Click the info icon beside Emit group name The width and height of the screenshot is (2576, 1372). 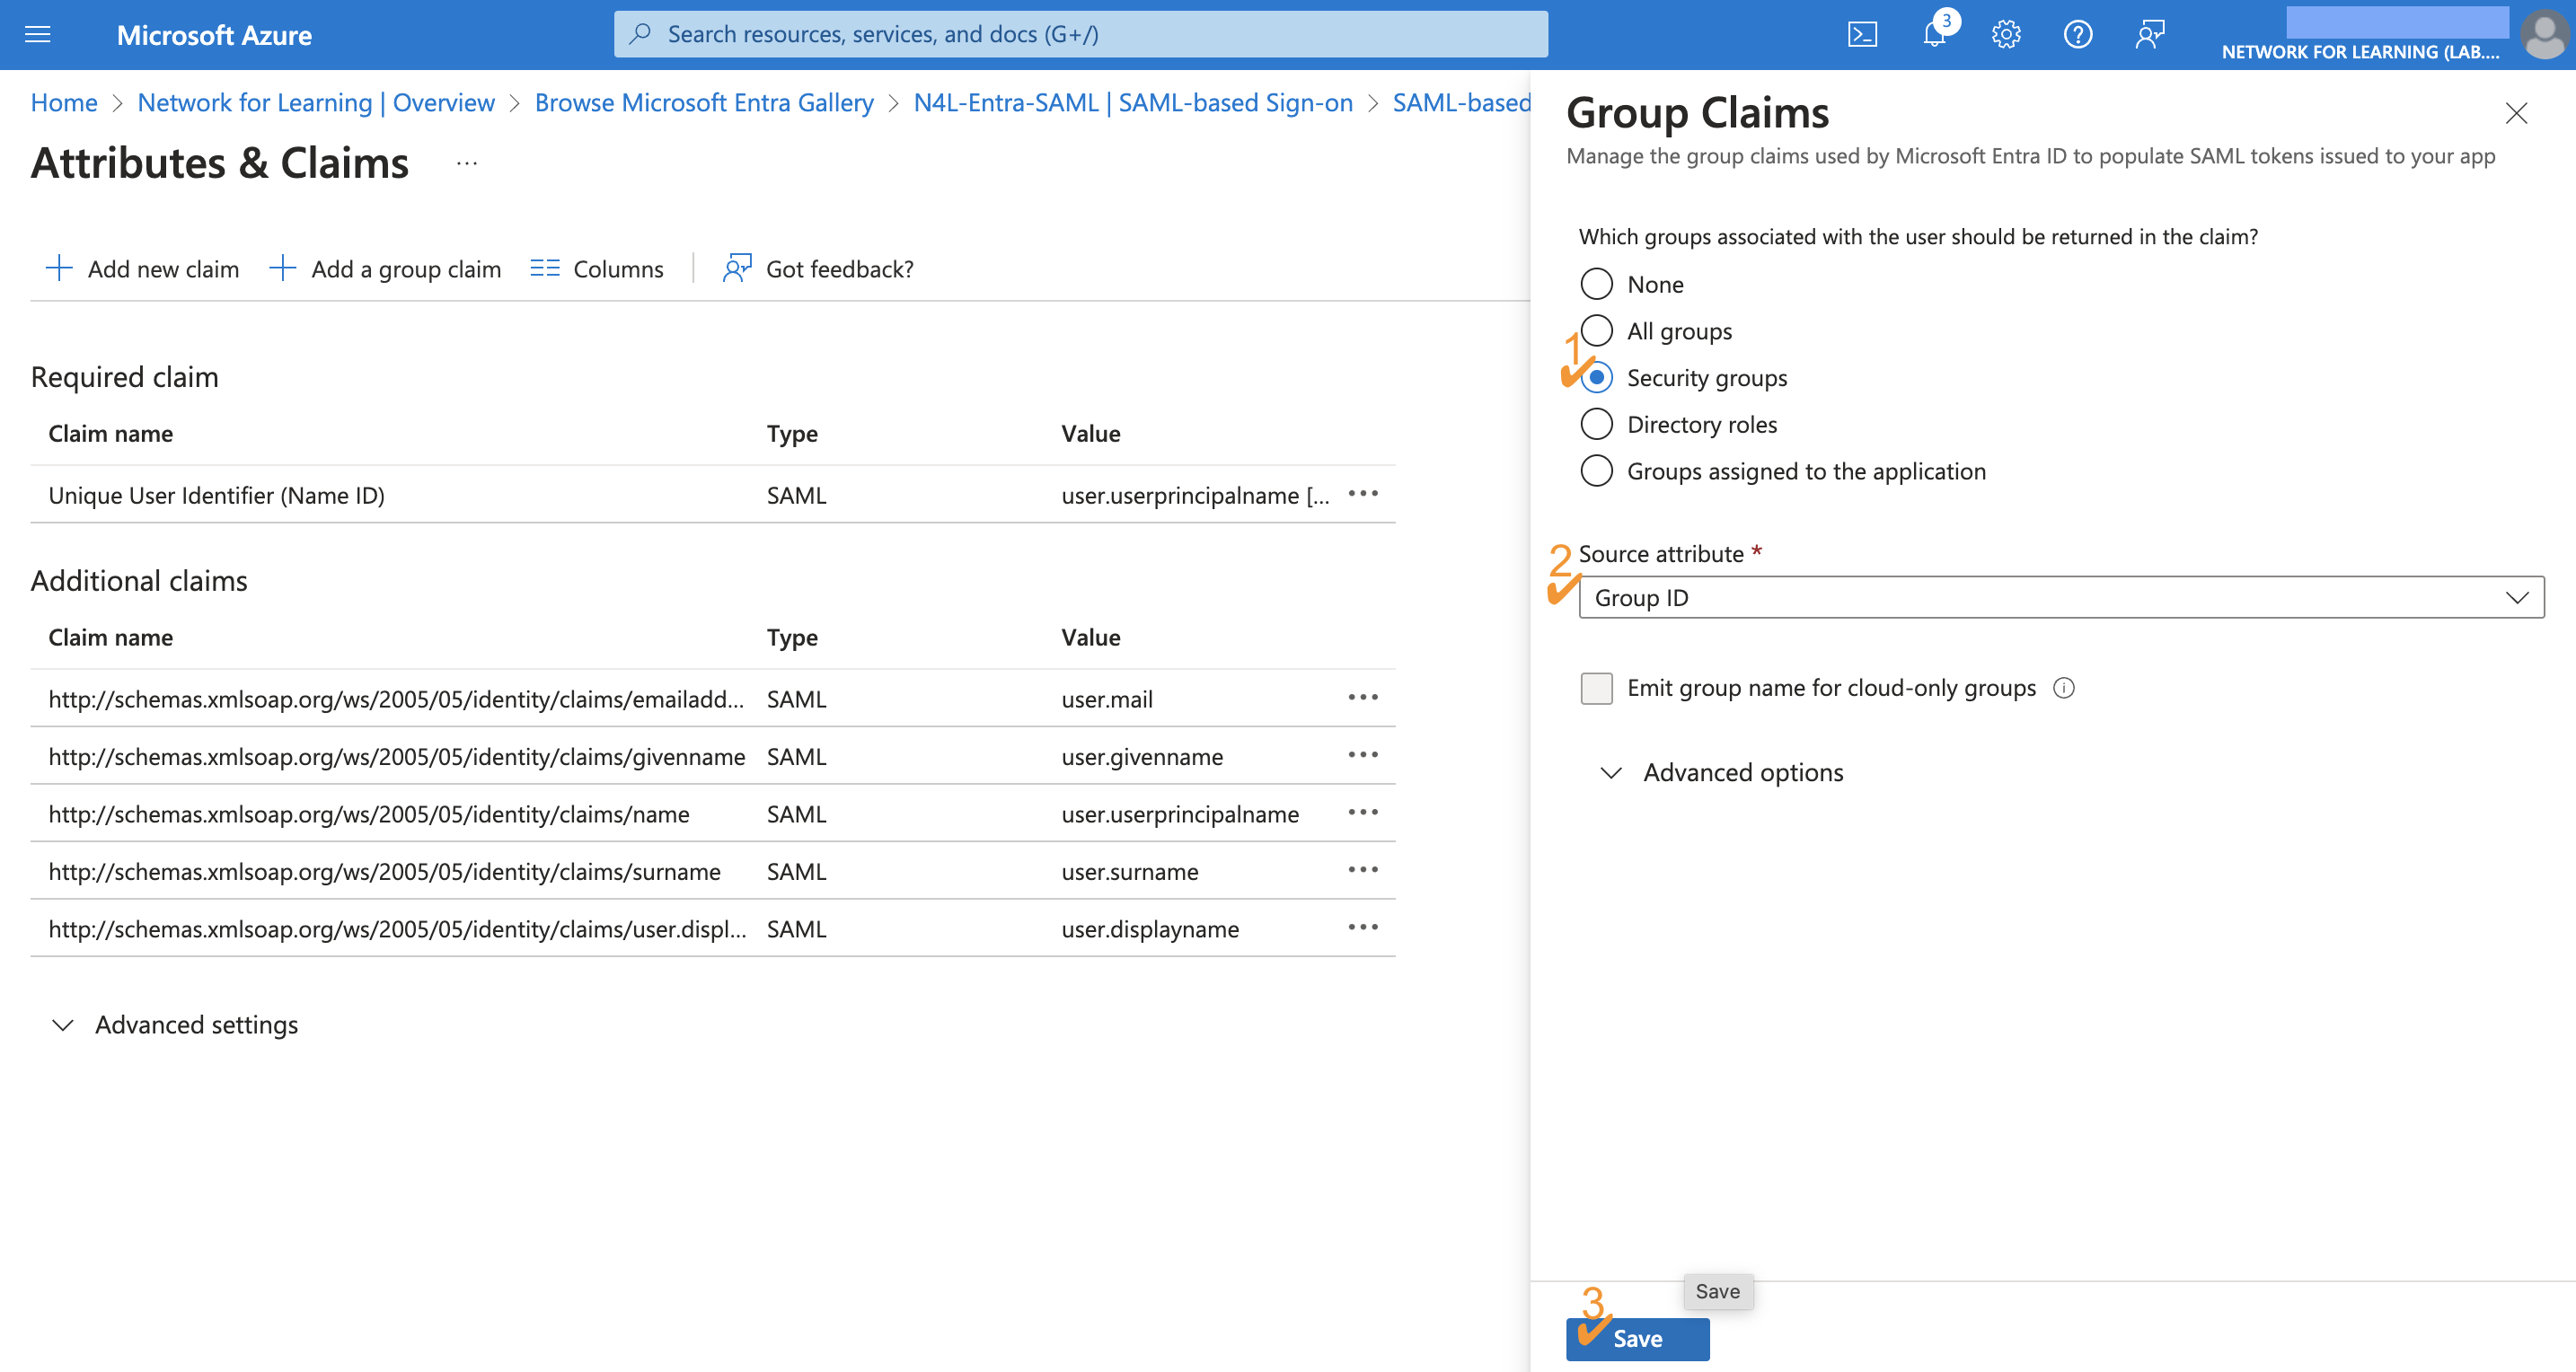click(2066, 687)
